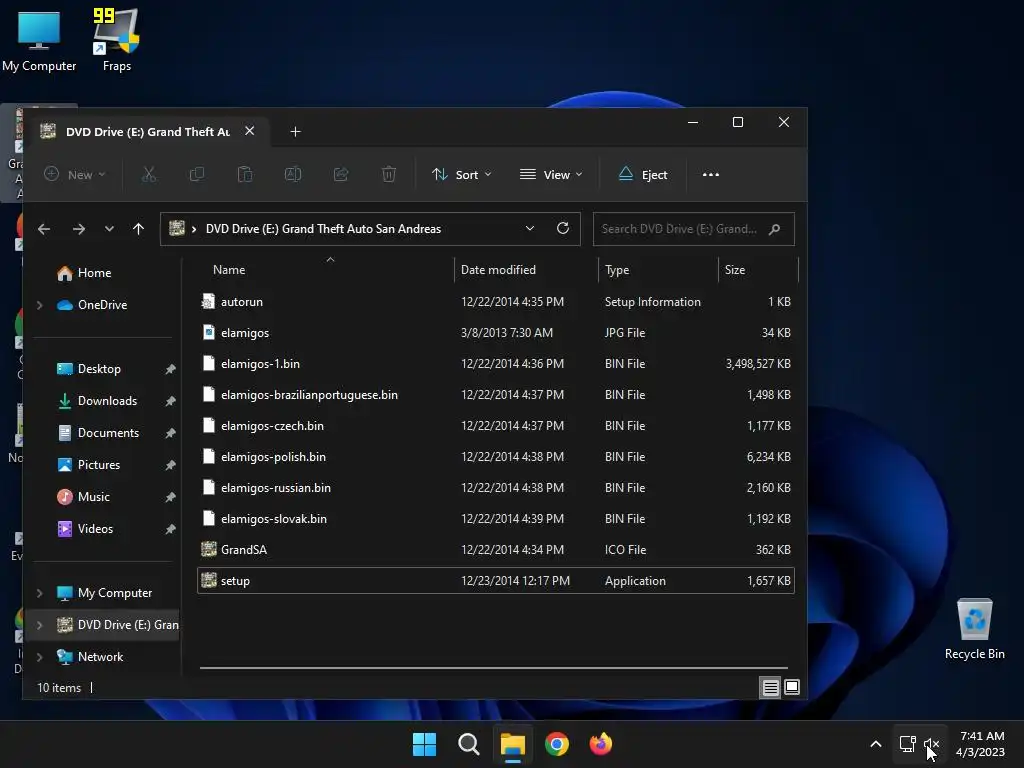Image resolution: width=1024 pixels, height=768 pixels.
Task: Sort by Date modified column
Action: click(498, 270)
